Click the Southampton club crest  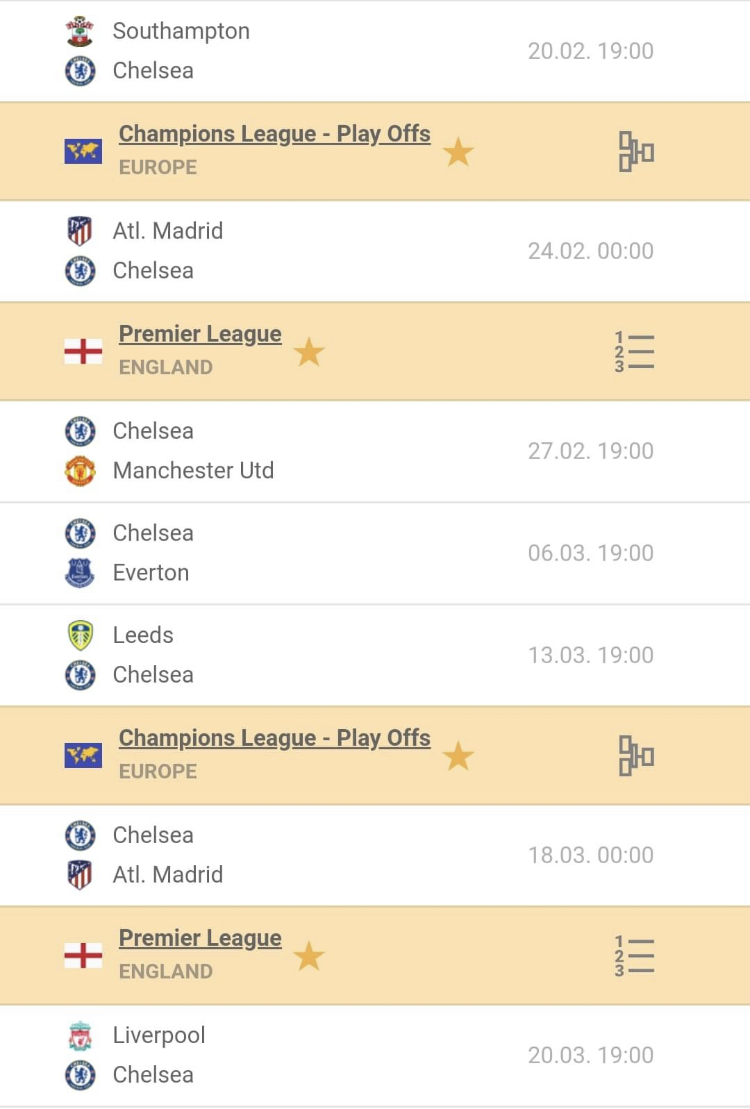80,31
